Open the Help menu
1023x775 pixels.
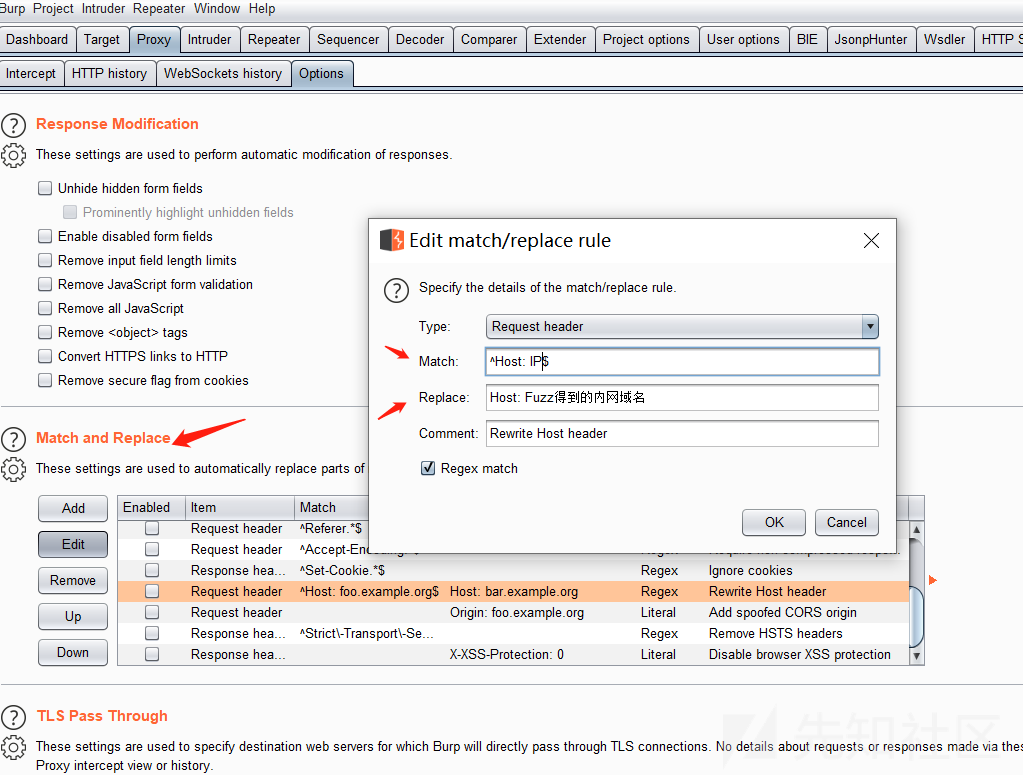point(262,8)
